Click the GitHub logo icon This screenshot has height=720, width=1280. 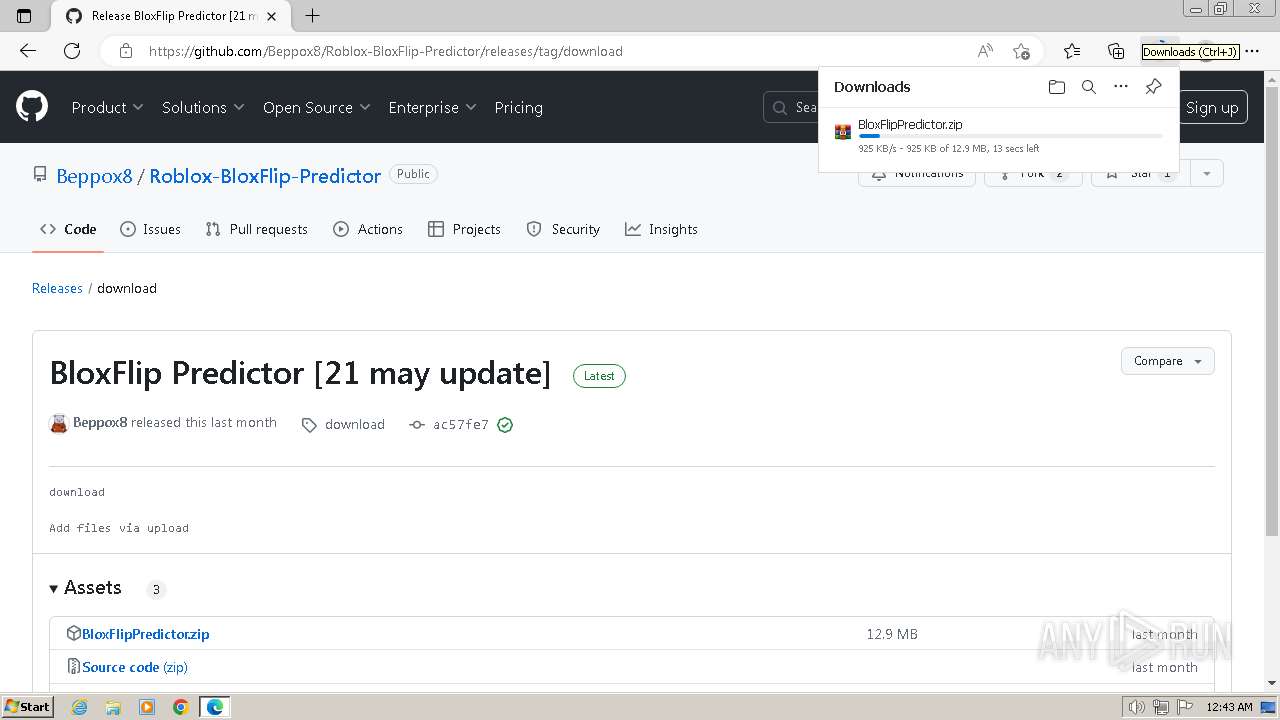click(32, 107)
